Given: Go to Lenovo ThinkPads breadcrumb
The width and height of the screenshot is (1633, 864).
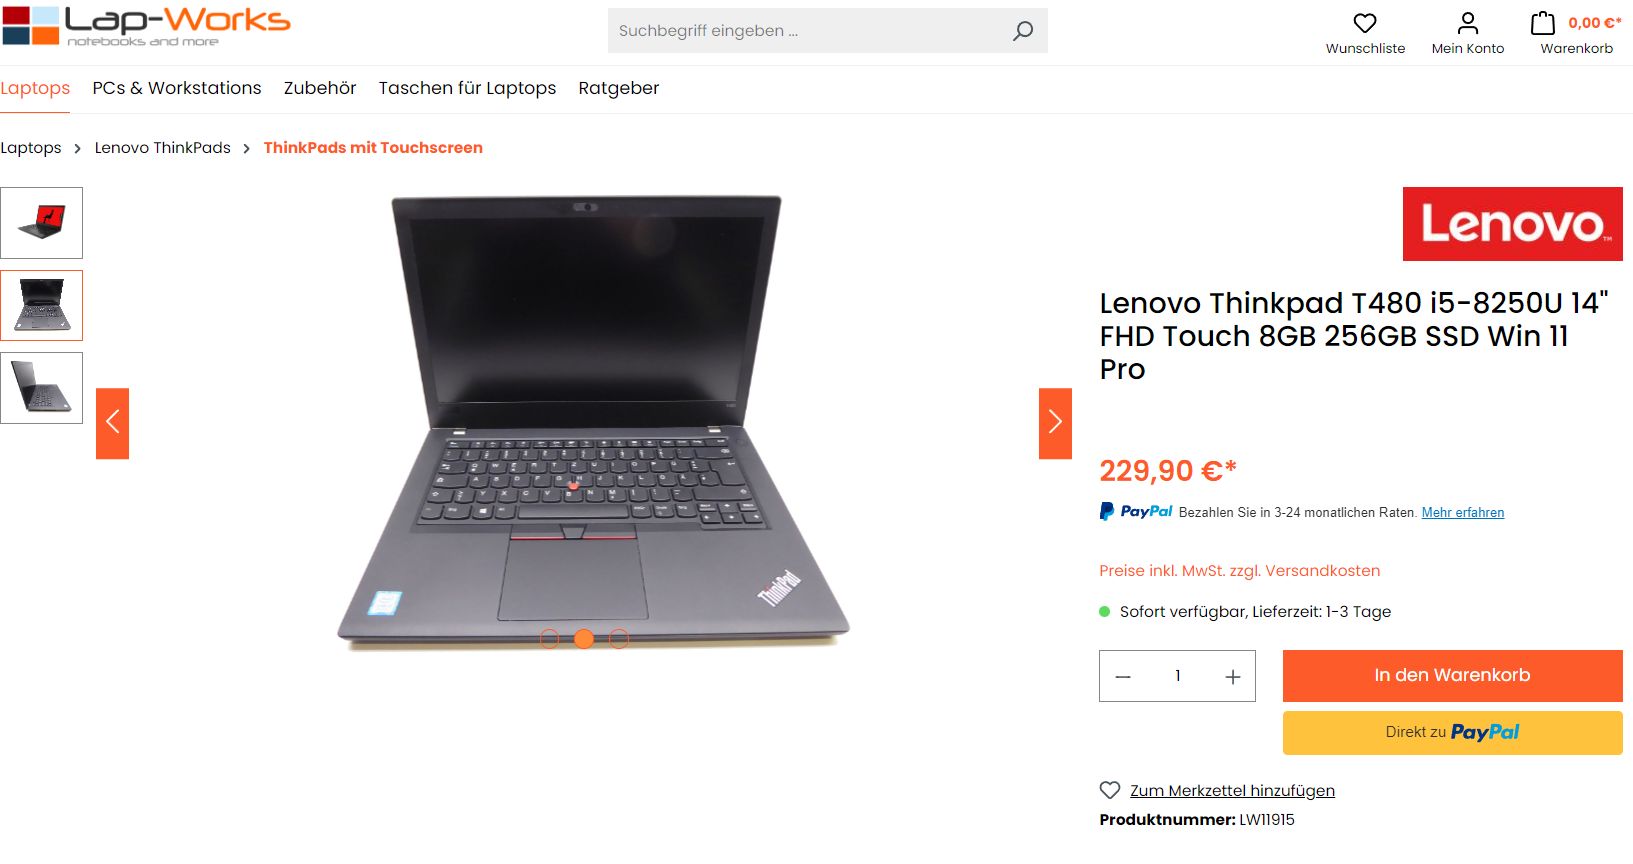Looking at the screenshot, I should click(163, 148).
